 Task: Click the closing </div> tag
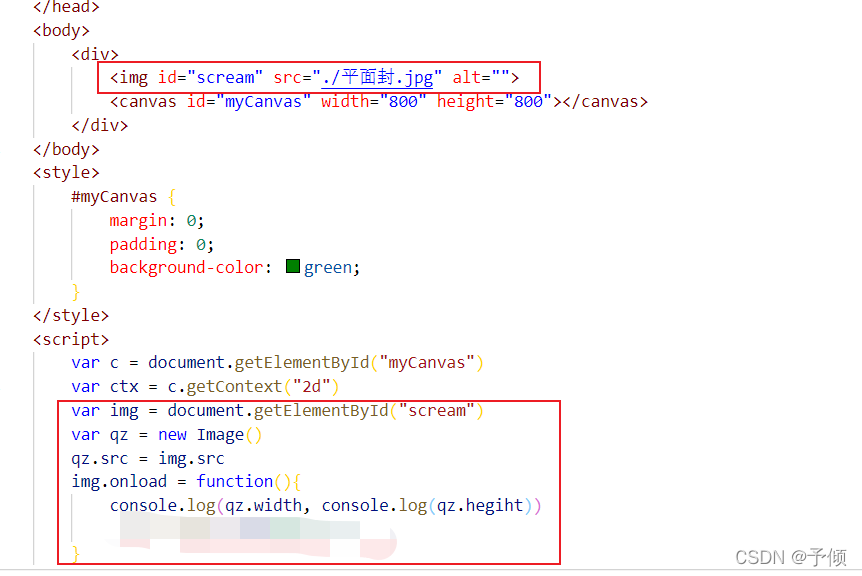coord(100,125)
